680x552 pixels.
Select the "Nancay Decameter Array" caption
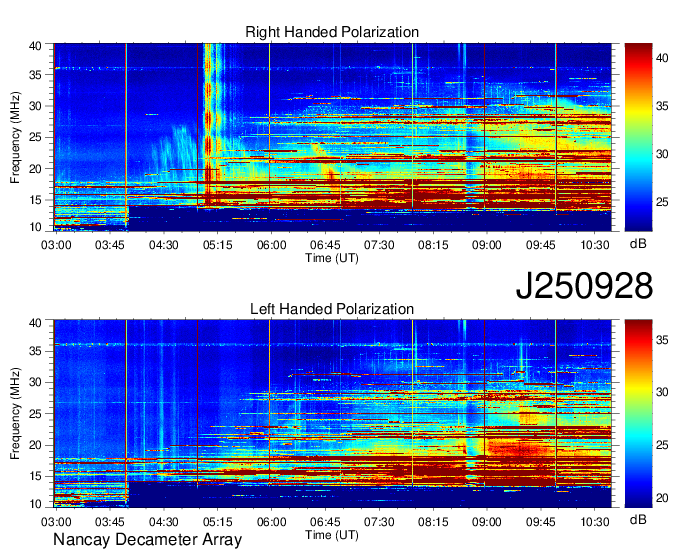click(147, 541)
